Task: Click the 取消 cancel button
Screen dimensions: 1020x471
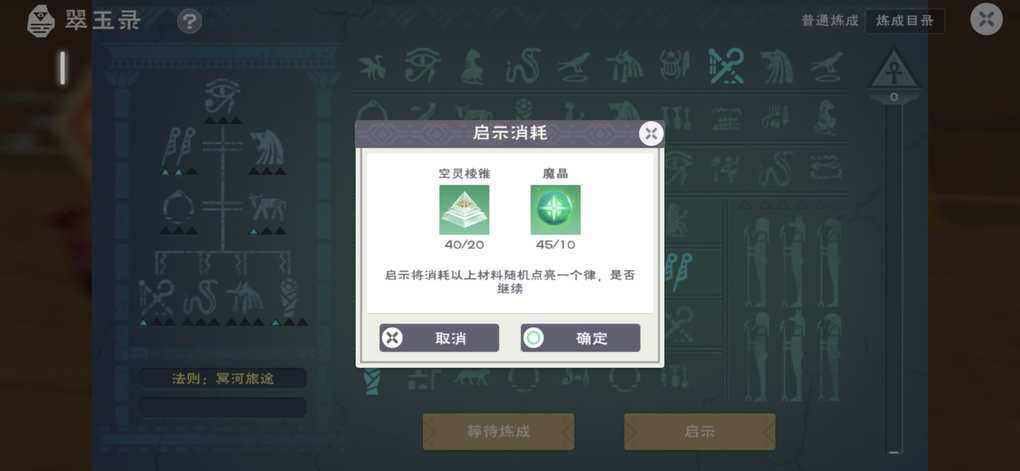Action: [439, 338]
